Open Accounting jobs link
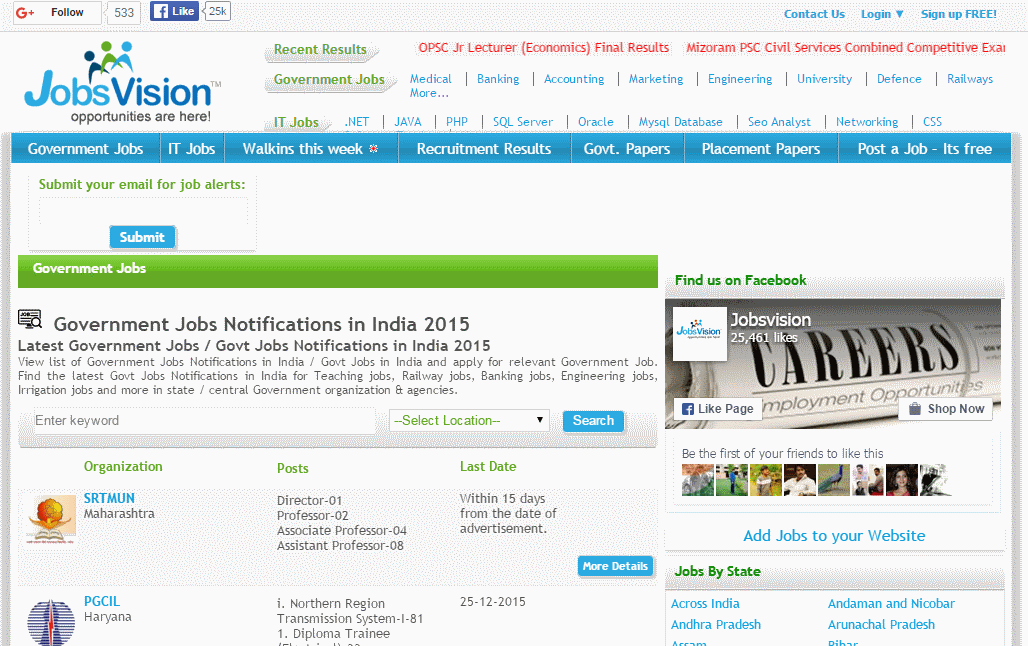Screen dimensions: 1028x646 [574, 79]
